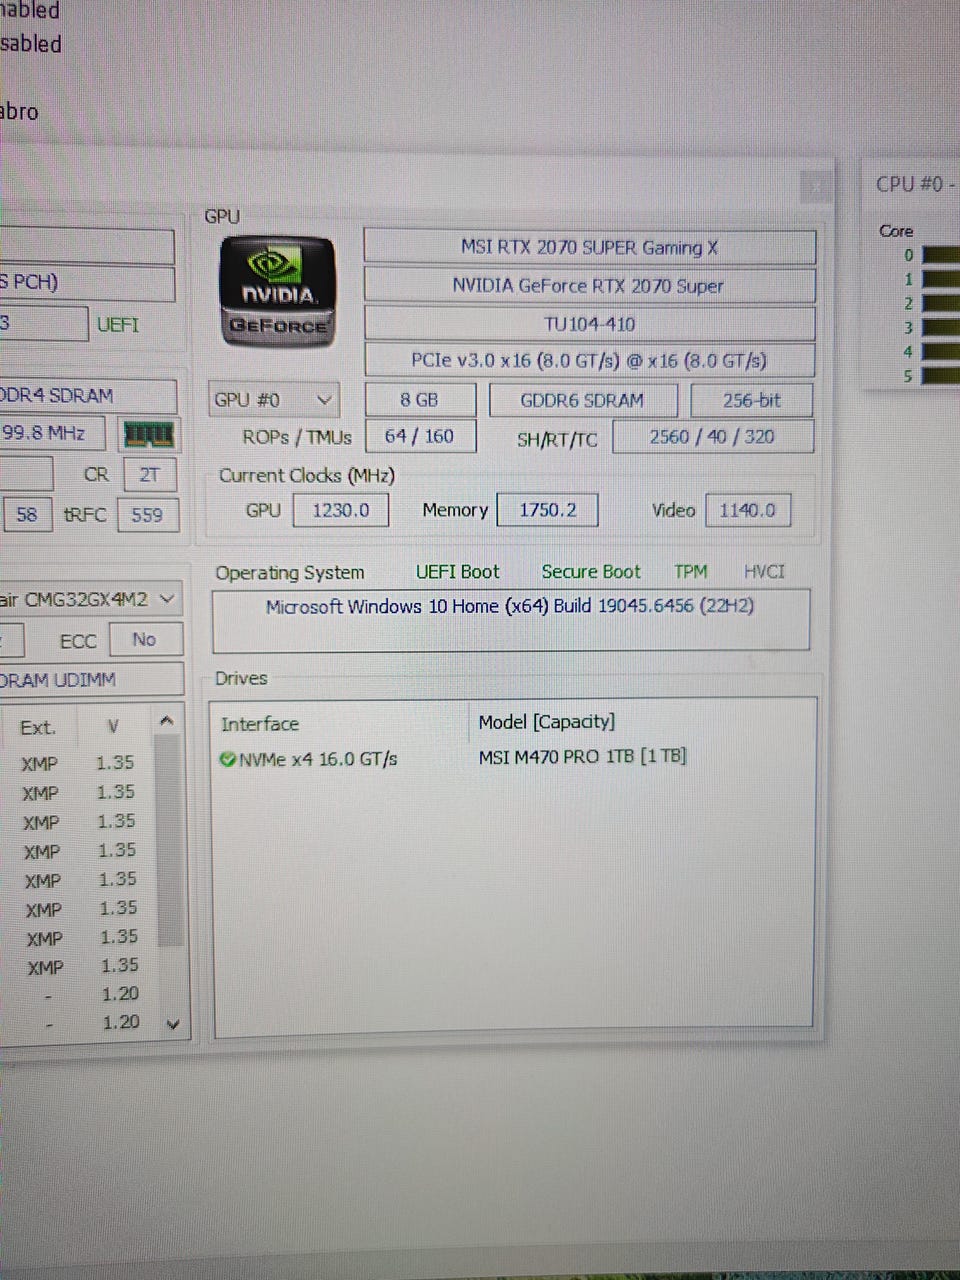The height and width of the screenshot is (1280, 960).
Task: Close the system summary window
Action: [x=816, y=186]
